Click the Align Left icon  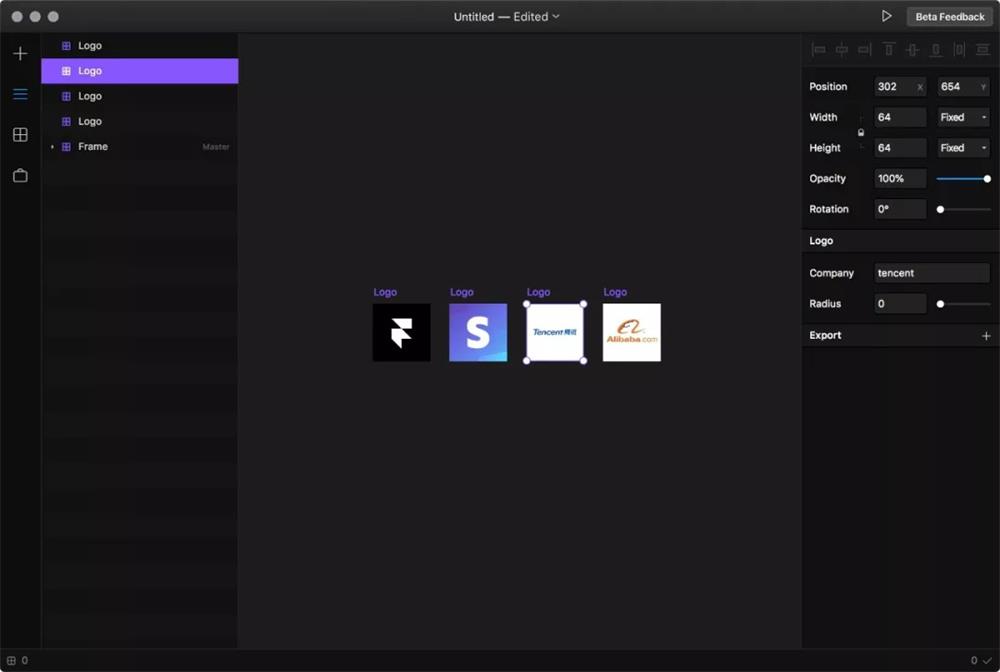click(819, 49)
